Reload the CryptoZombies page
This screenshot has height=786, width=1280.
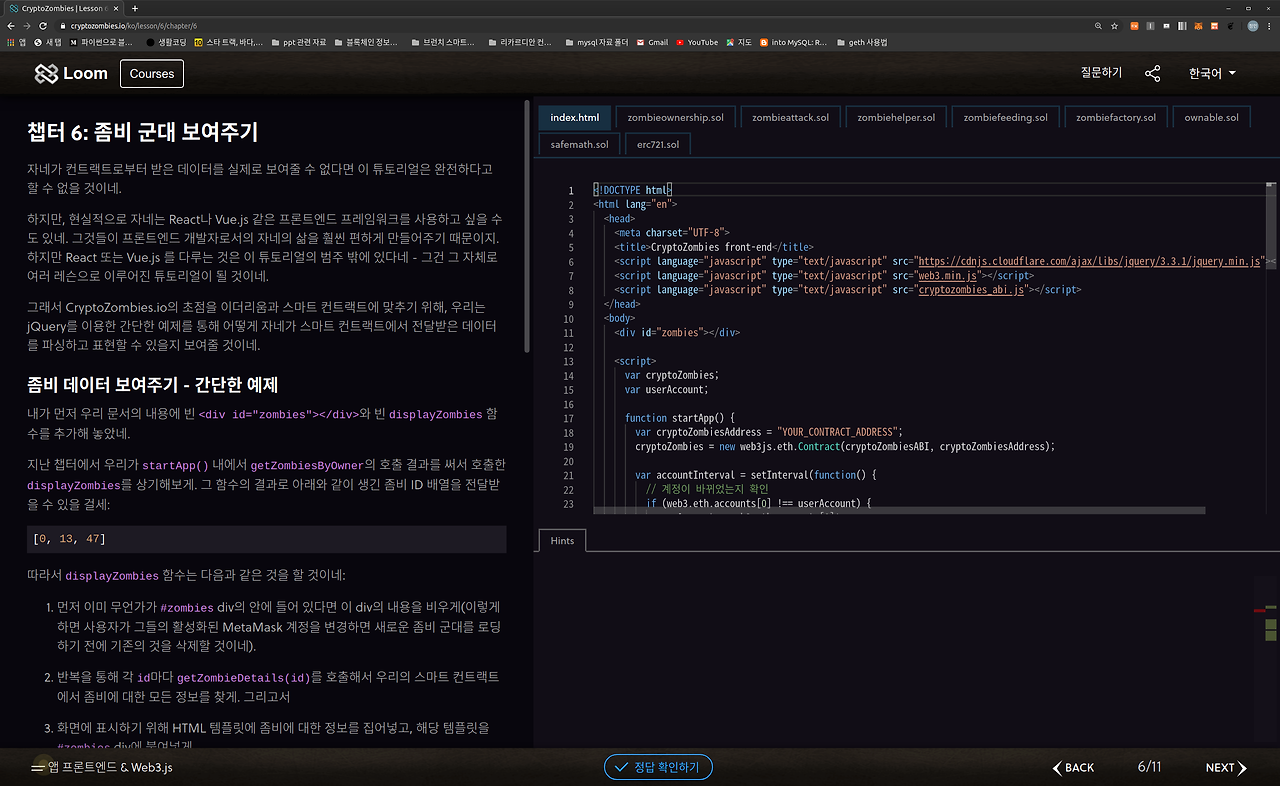coord(44,26)
